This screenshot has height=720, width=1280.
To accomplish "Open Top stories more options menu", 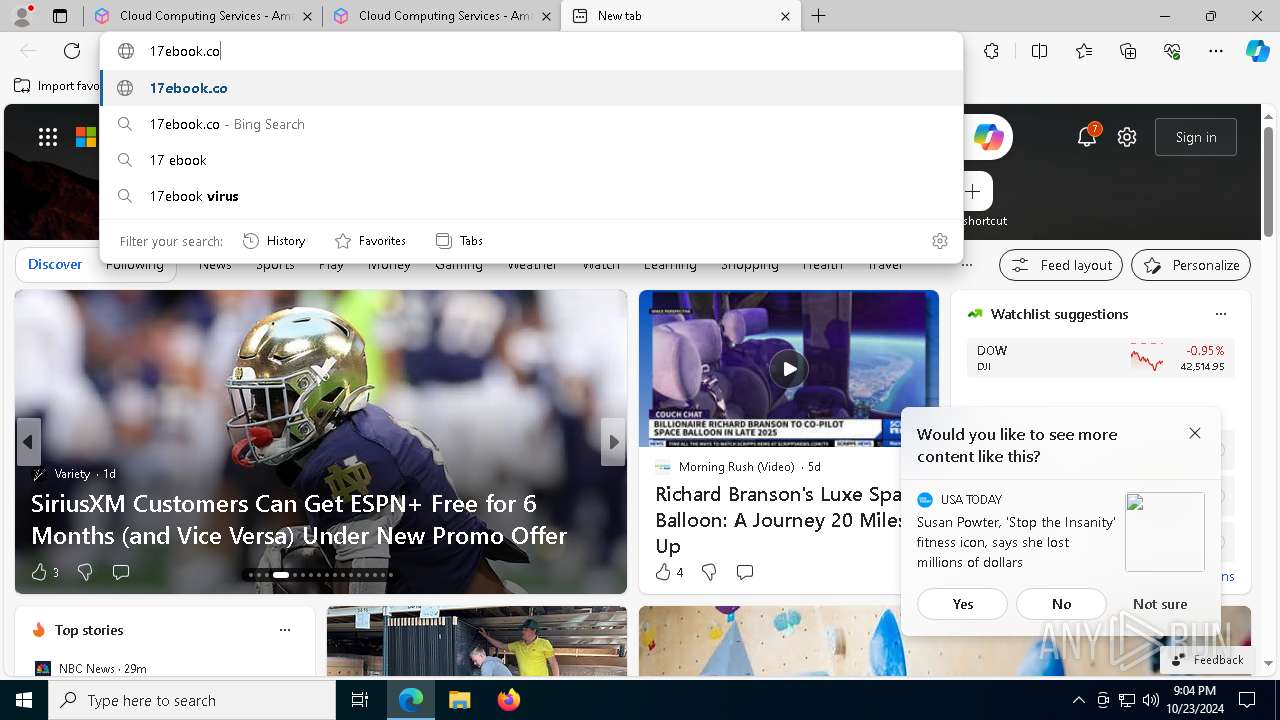I will coord(285,630).
